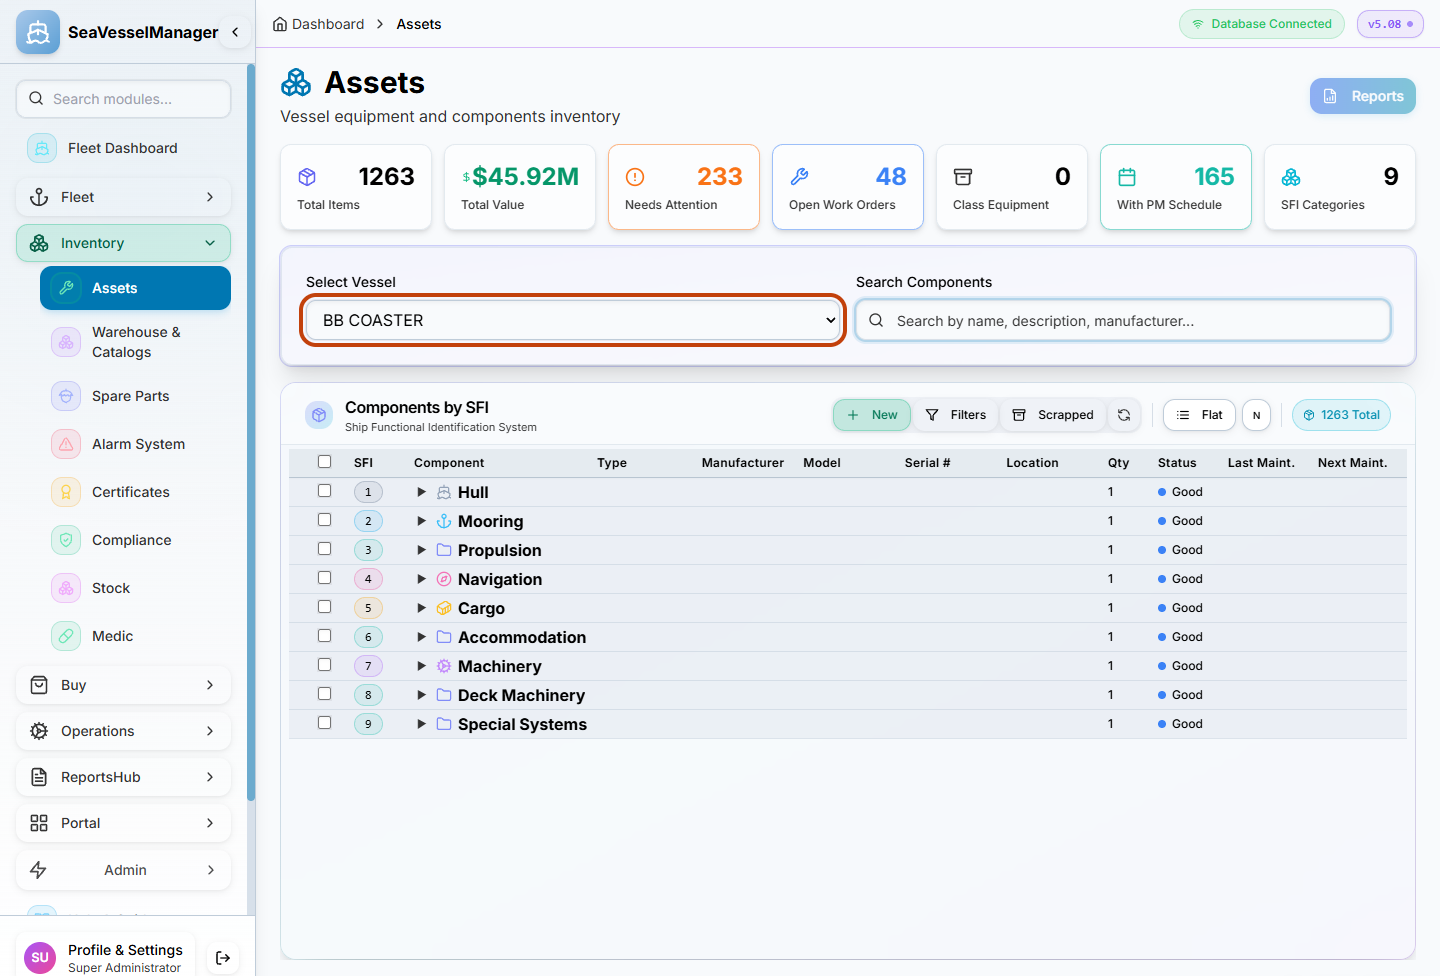
Task: Click the Warehouse & Catalogs icon
Action: click(66, 342)
